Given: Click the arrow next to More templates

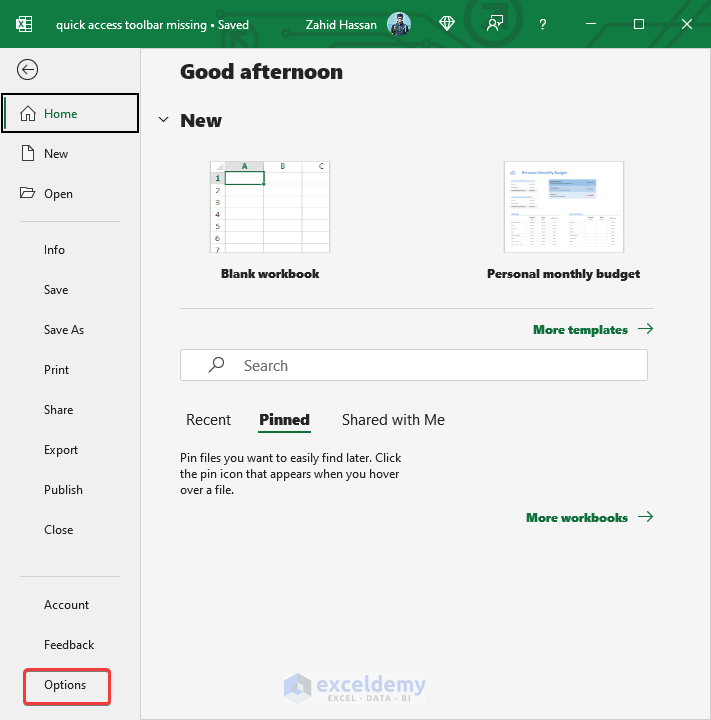Looking at the screenshot, I should (645, 329).
